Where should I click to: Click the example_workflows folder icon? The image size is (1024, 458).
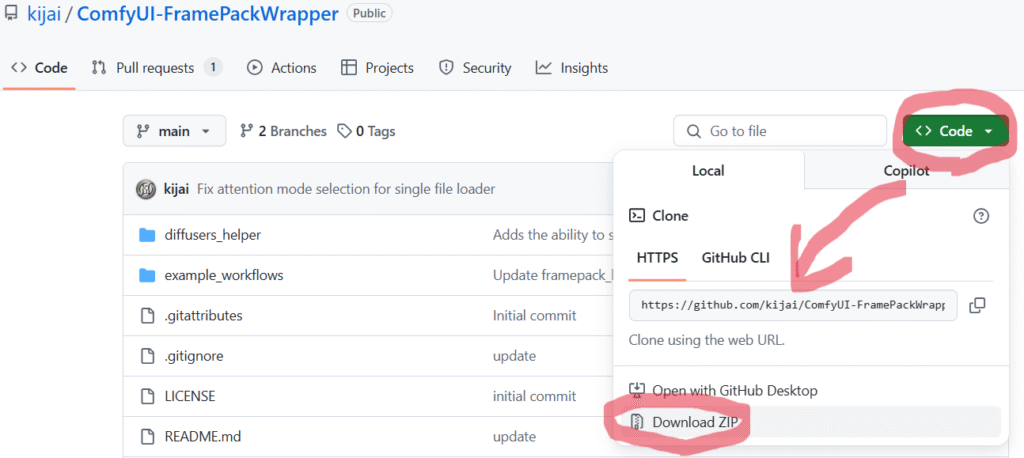pos(147,276)
